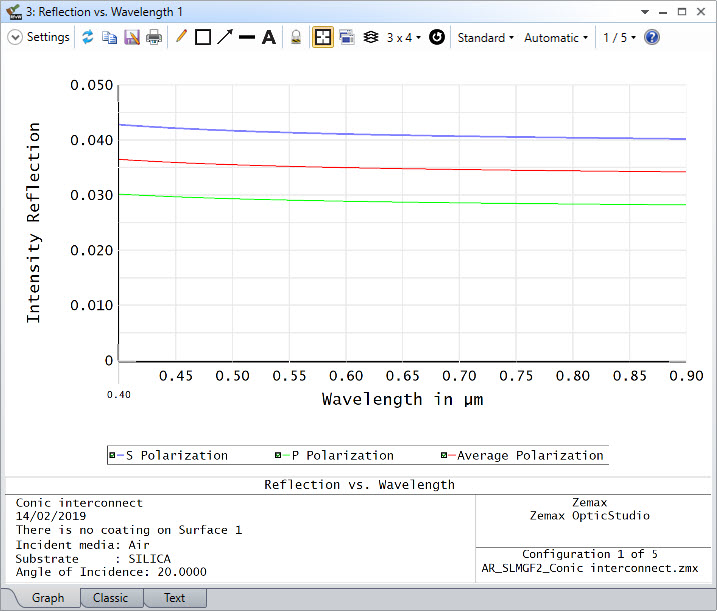Switch to the Graph tab
The height and width of the screenshot is (611, 717).
point(48,598)
